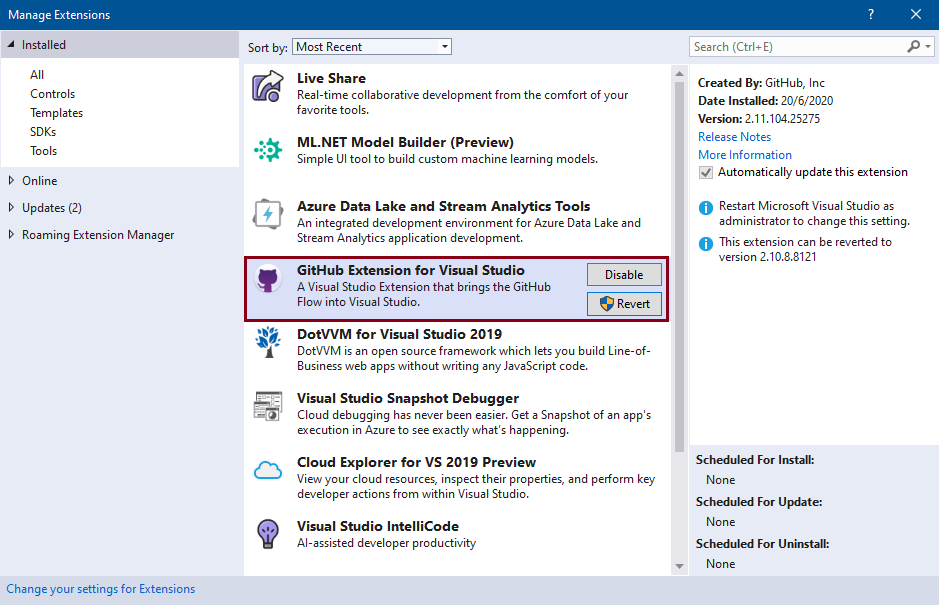The width and height of the screenshot is (939, 605).
Task: Click the Cloud Explorer cloud icon
Action: pos(267,470)
